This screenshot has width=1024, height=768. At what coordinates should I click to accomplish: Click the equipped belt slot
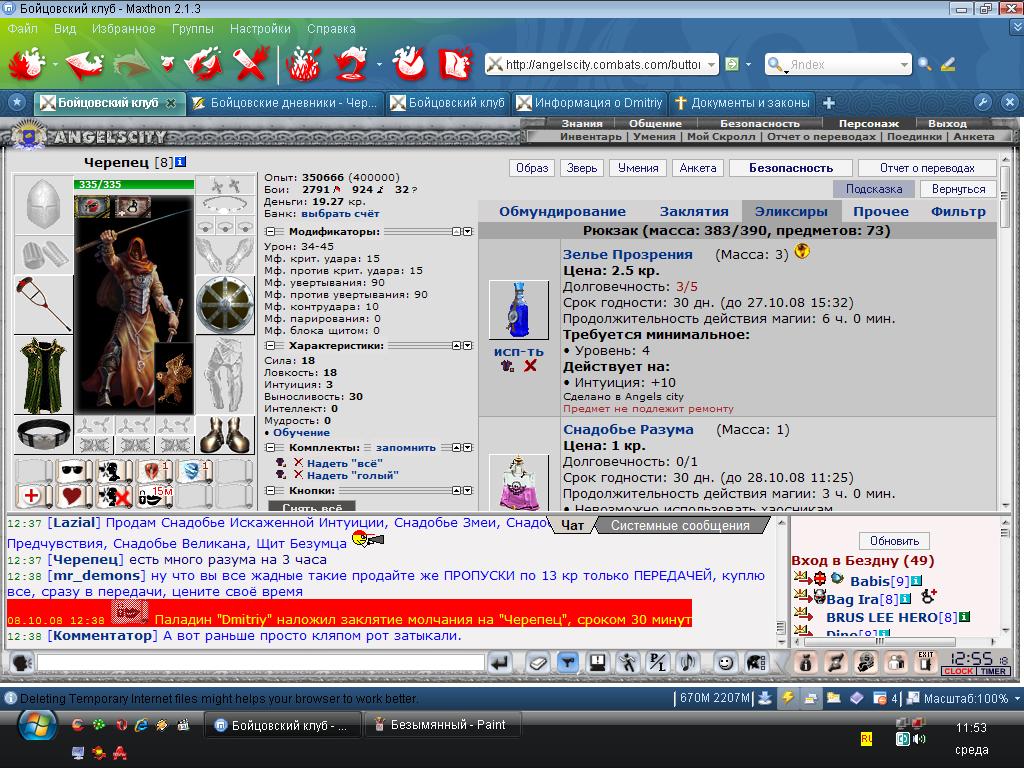point(43,434)
